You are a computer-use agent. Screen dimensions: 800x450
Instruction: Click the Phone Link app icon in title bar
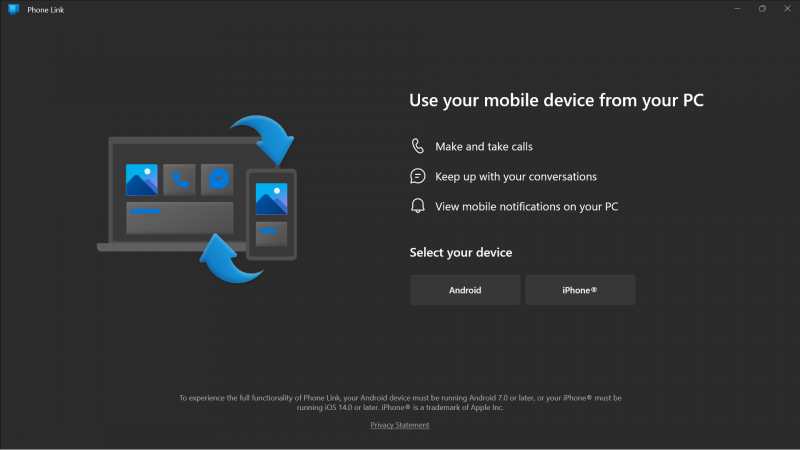click(13, 9)
